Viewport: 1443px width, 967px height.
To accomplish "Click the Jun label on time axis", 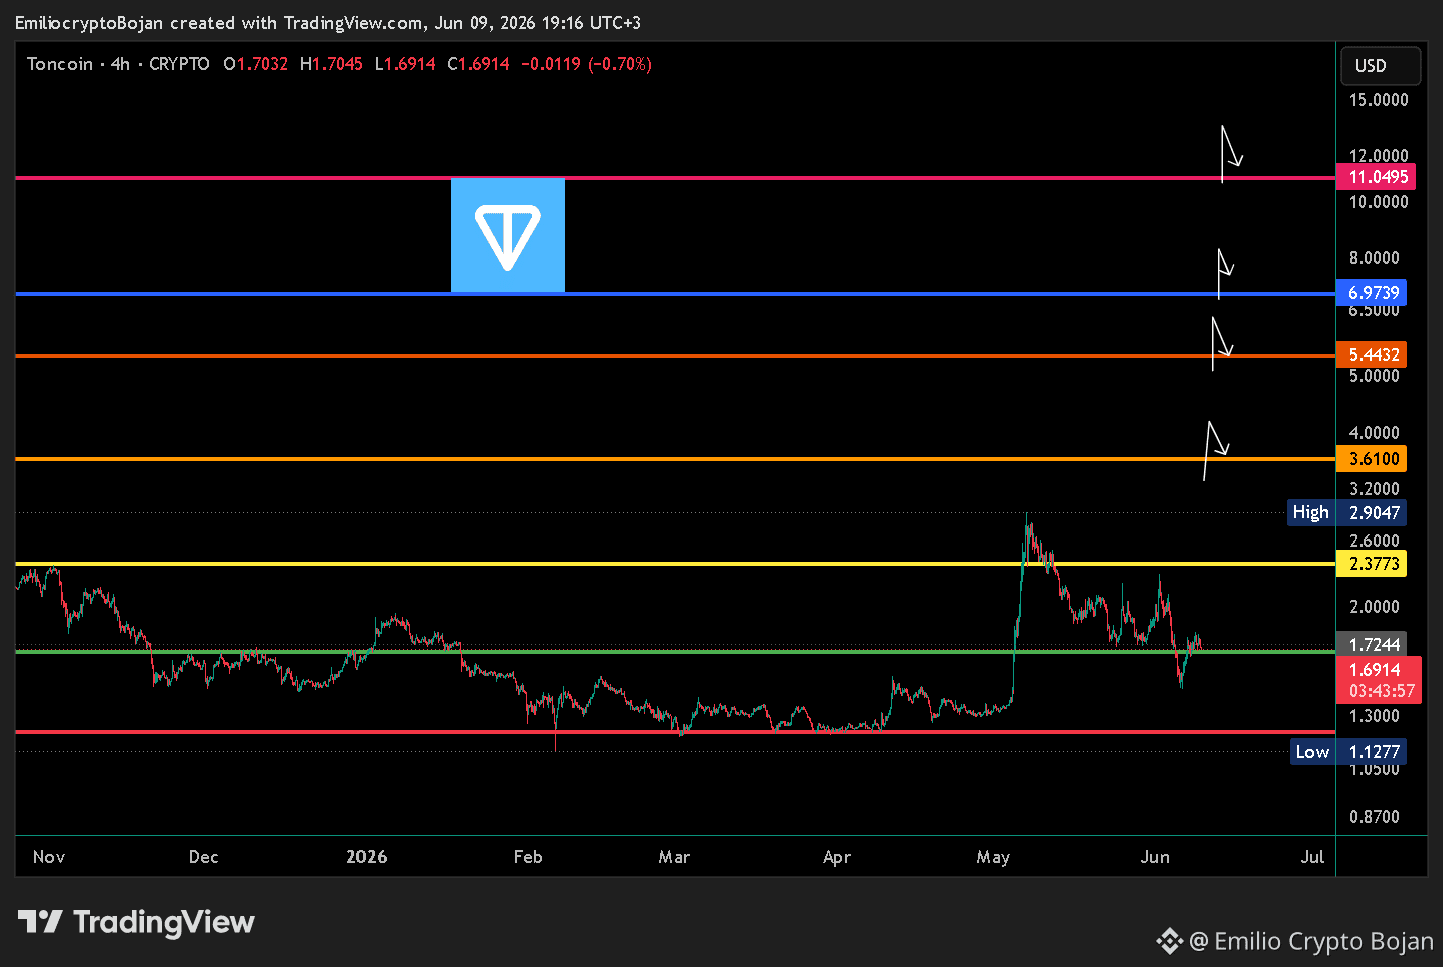I will (x=1155, y=857).
